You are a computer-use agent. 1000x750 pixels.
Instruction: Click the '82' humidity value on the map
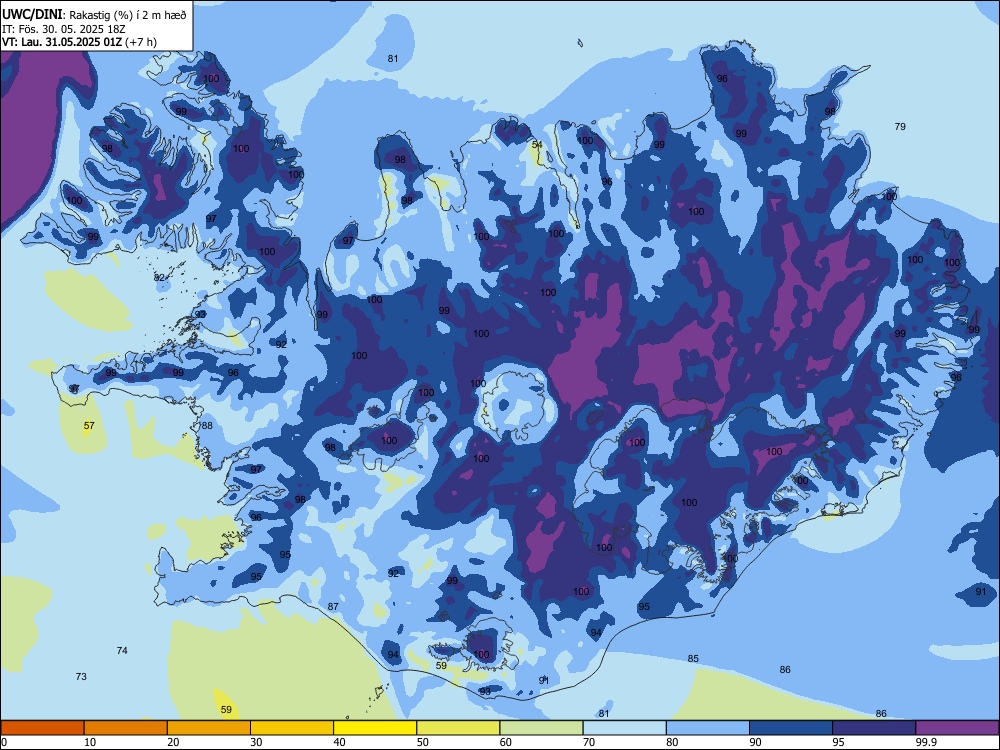pos(159,277)
